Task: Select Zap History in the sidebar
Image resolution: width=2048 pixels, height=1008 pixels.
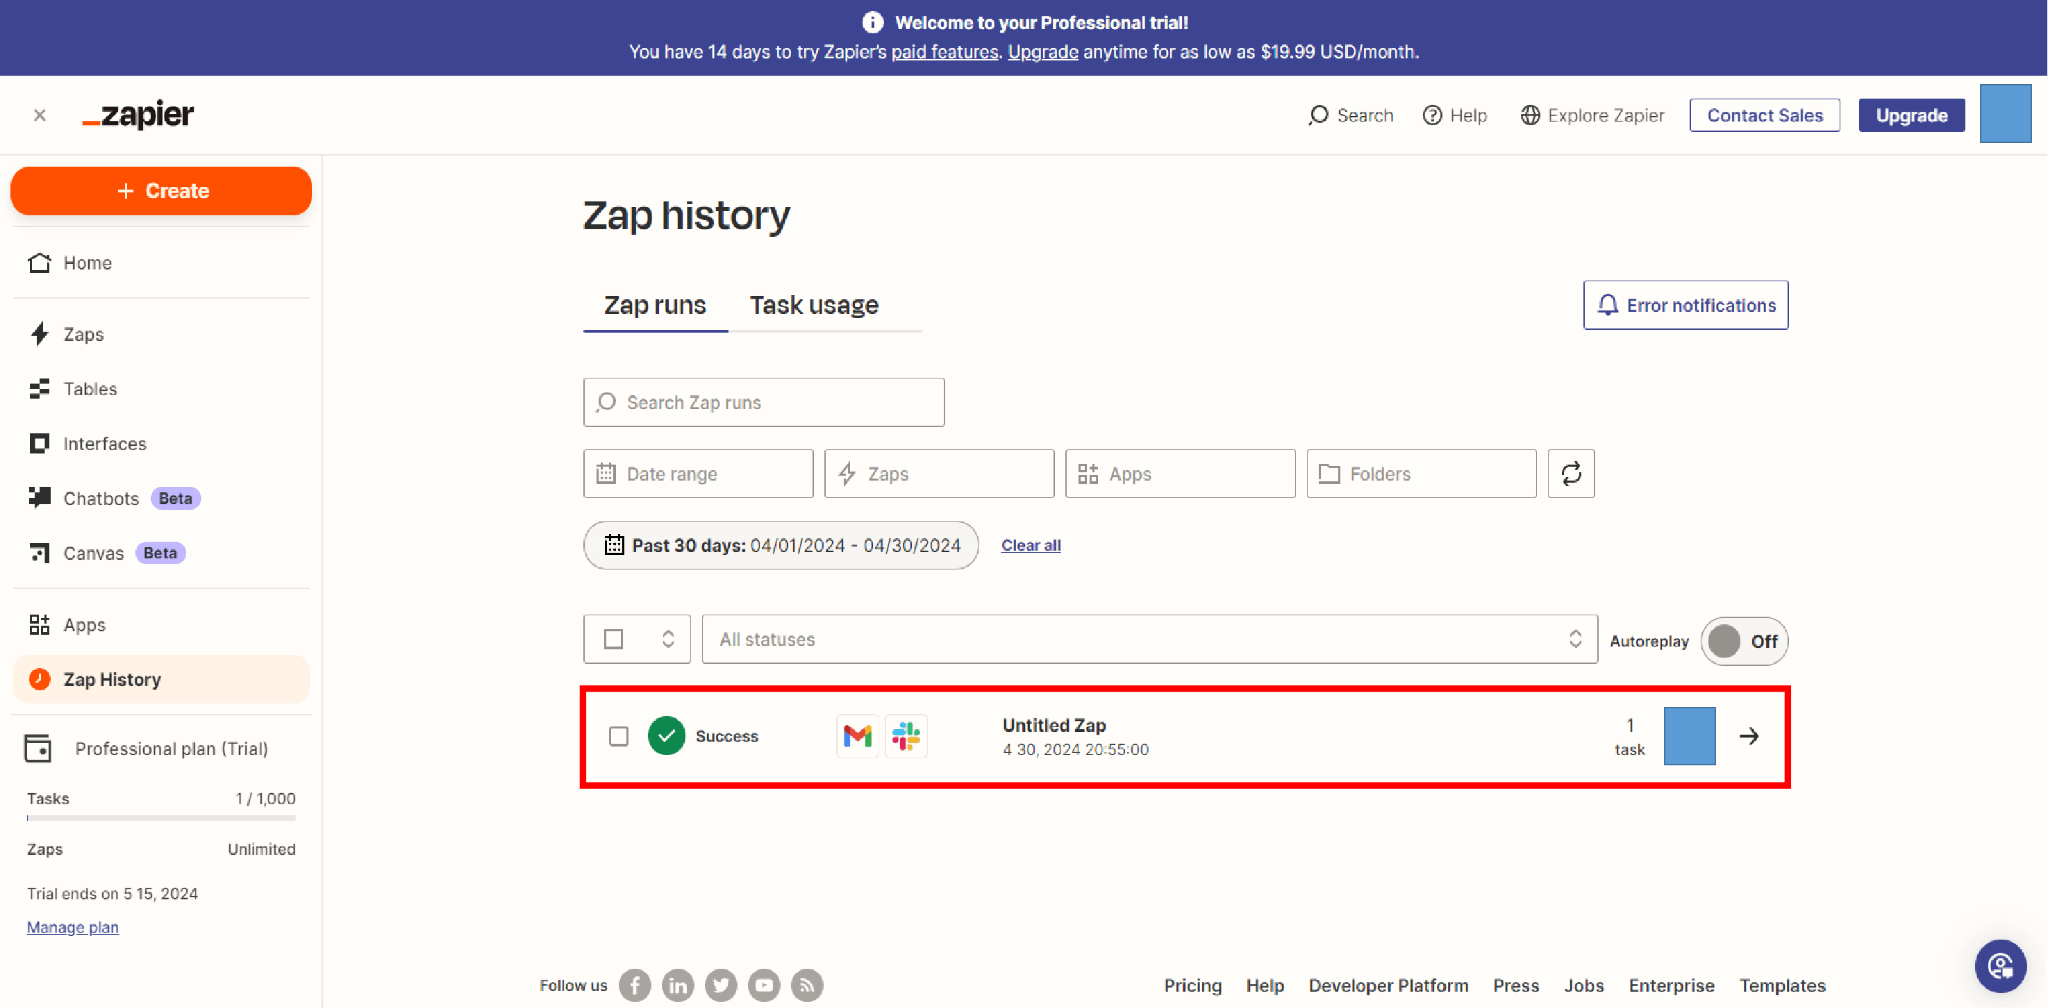Action: click(161, 679)
